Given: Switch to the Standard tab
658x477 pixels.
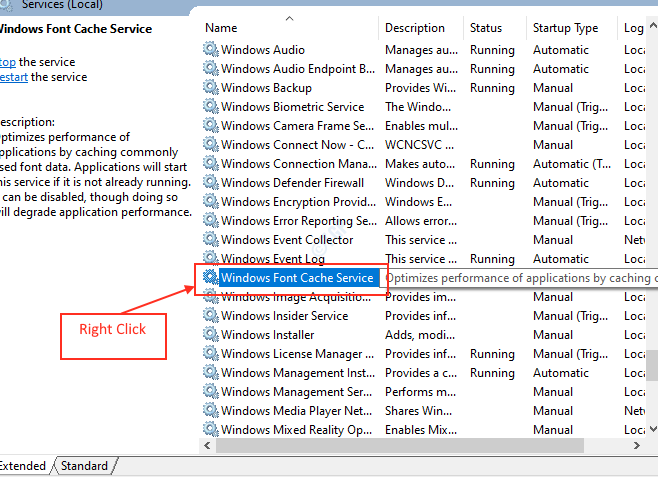Looking at the screenshot, I should point(84,466).
